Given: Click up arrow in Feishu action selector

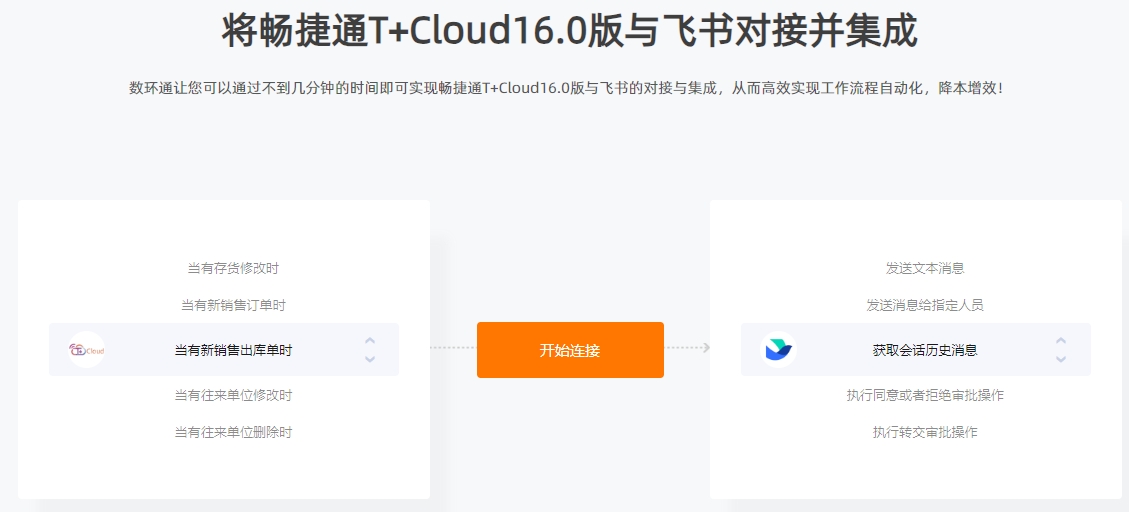Looking at the screenshot, I should (1061, 341).
